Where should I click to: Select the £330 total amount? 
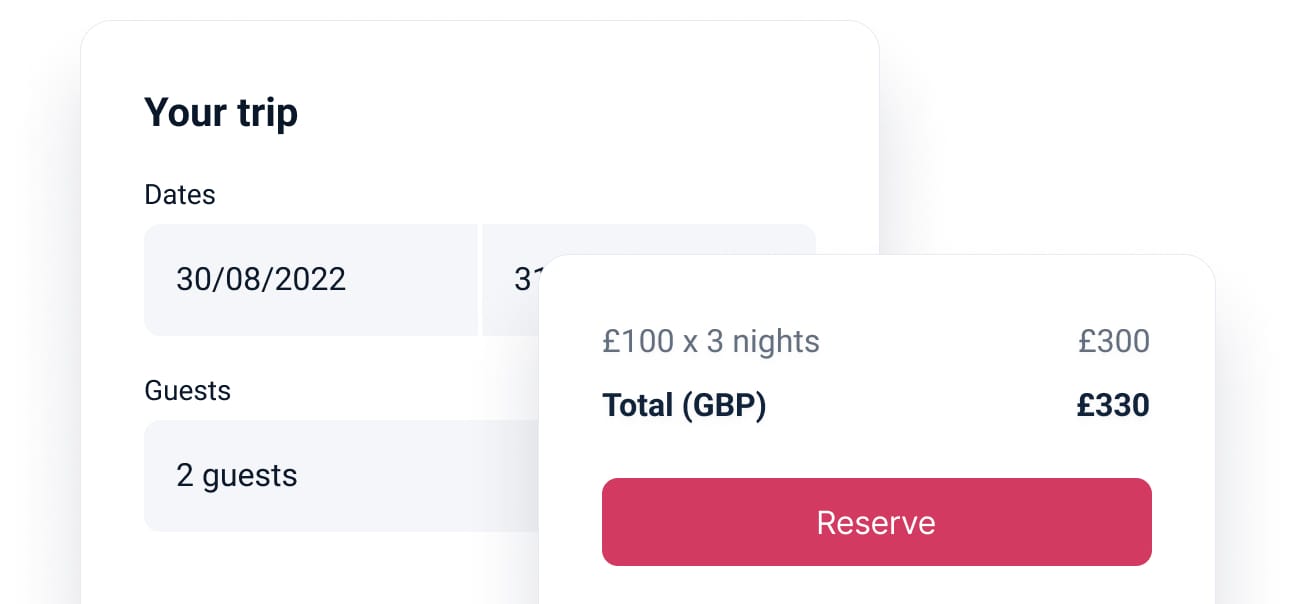(x=1114, y=405)
